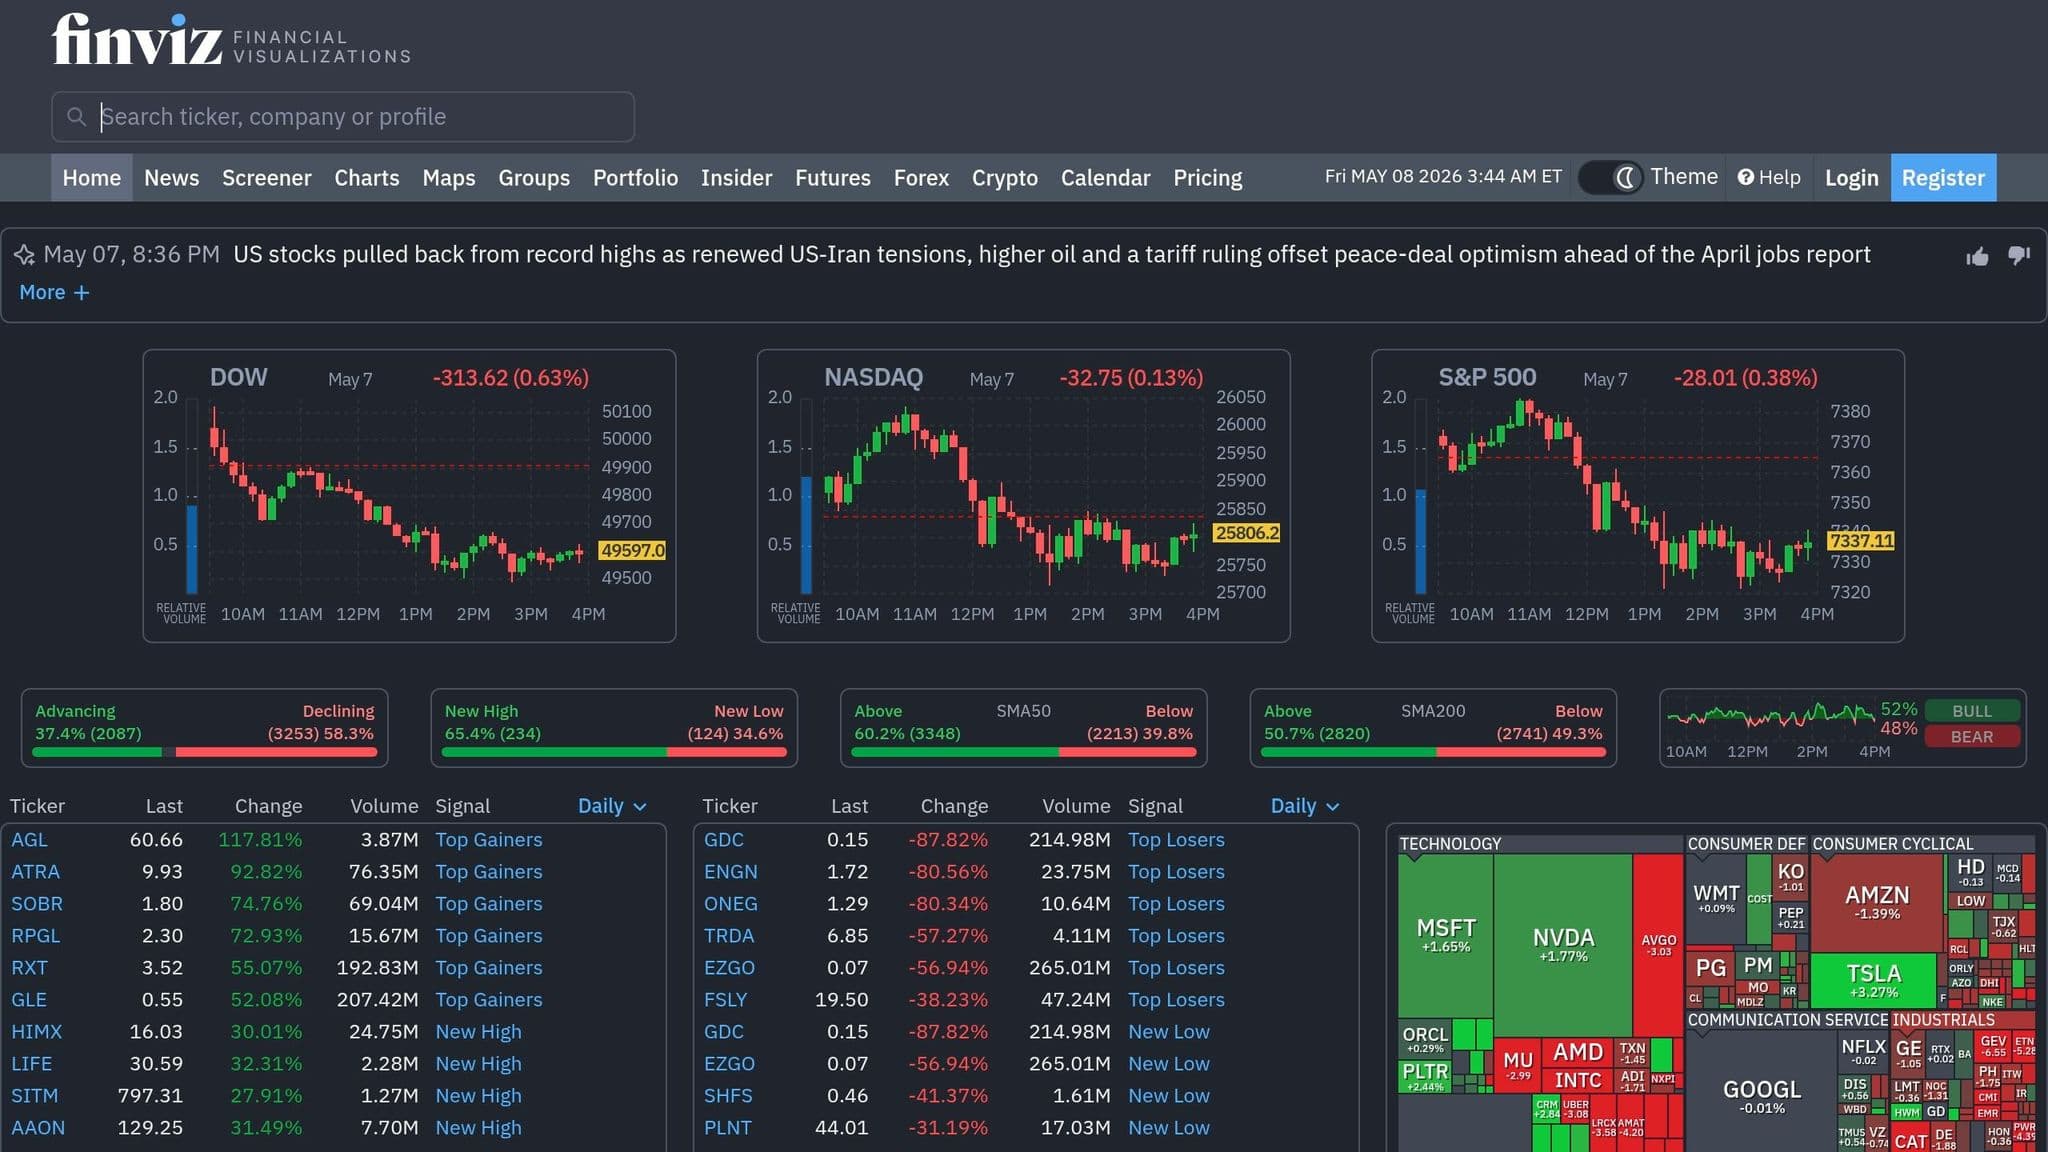
Task: Open the S&P 500 index chart
Action: pos(1638,496)
